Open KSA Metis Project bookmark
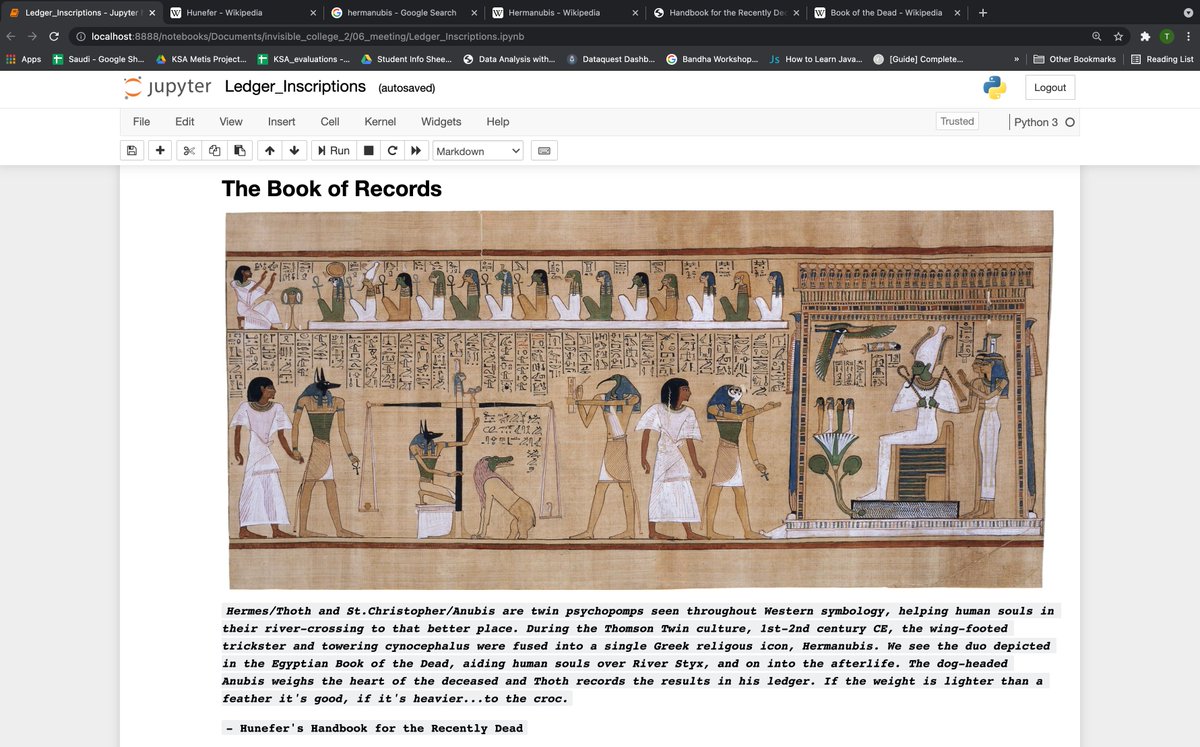Image resolution: width=1200 pixels, height=747 pixels. (x=201, y=59)
